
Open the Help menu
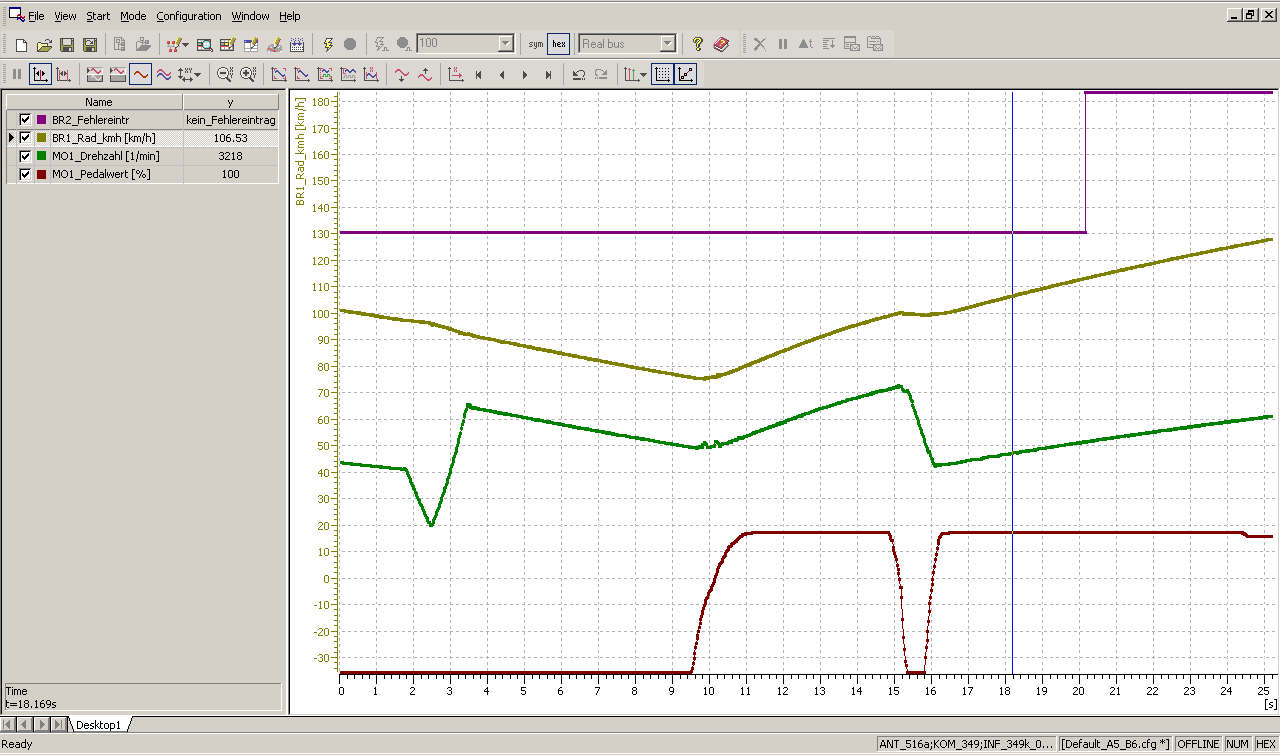pos(289,17)
